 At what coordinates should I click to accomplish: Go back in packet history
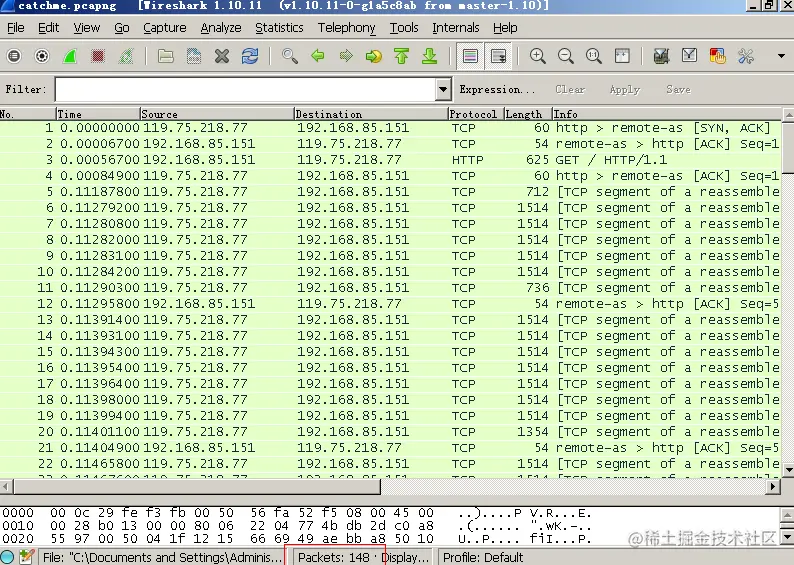click(317, 56)
